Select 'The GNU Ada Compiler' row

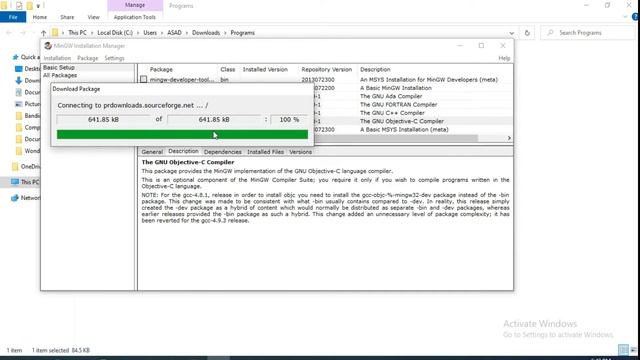click(391, 96)
